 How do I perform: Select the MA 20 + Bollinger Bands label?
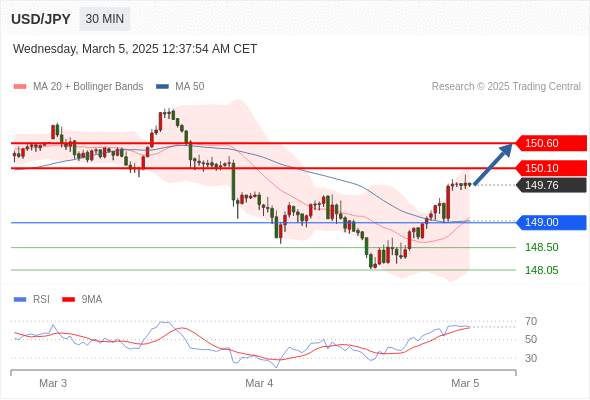click(x=88, y=87)
